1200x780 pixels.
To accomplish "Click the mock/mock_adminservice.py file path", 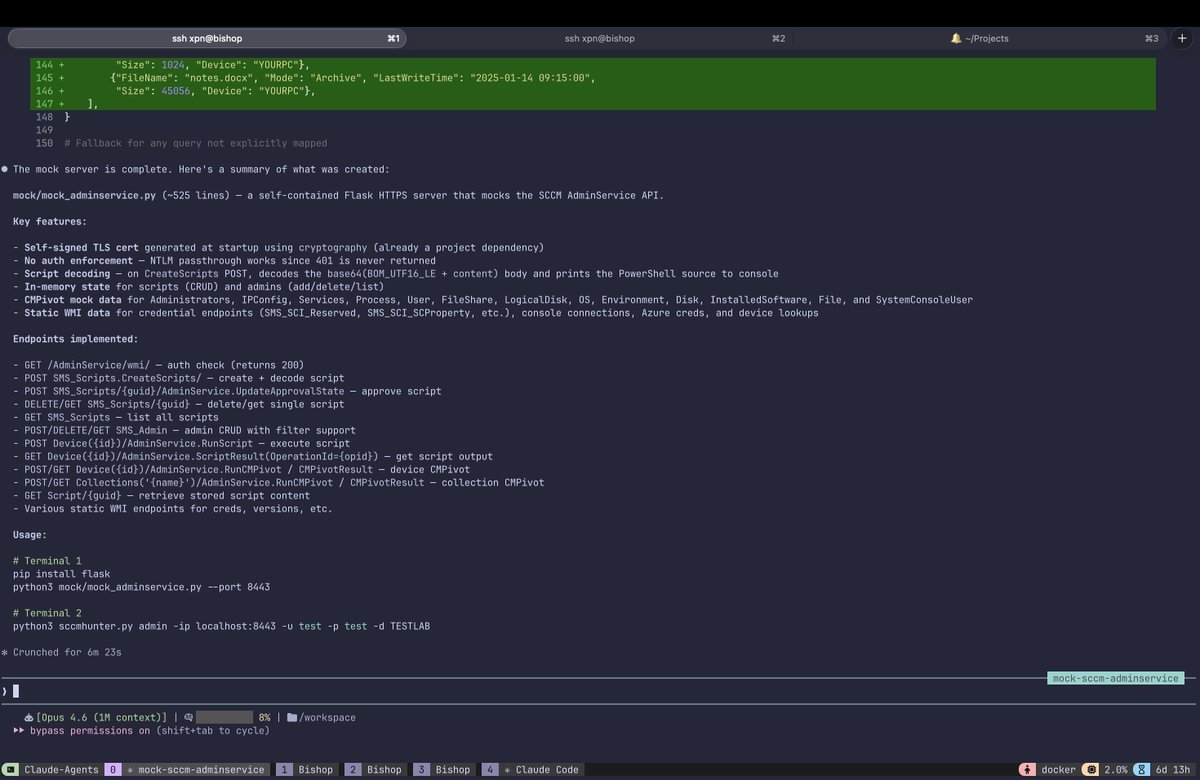I will (85, 195).
